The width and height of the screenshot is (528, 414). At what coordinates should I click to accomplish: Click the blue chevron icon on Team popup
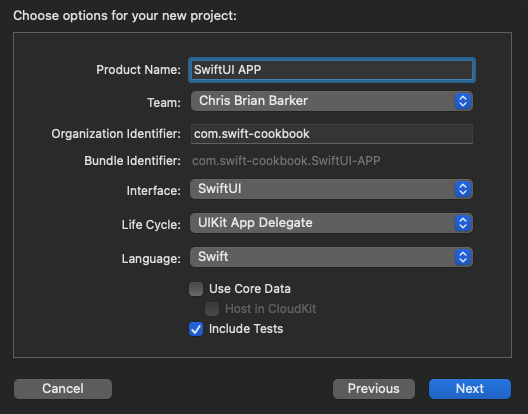(463, 101)
